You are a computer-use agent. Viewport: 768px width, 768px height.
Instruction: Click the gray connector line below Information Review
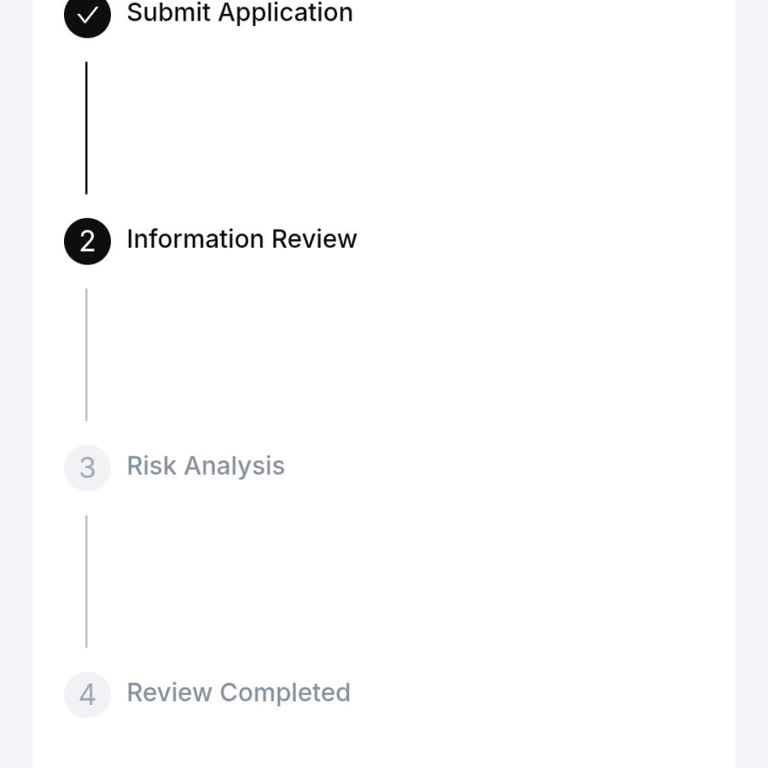pos(86,354)
